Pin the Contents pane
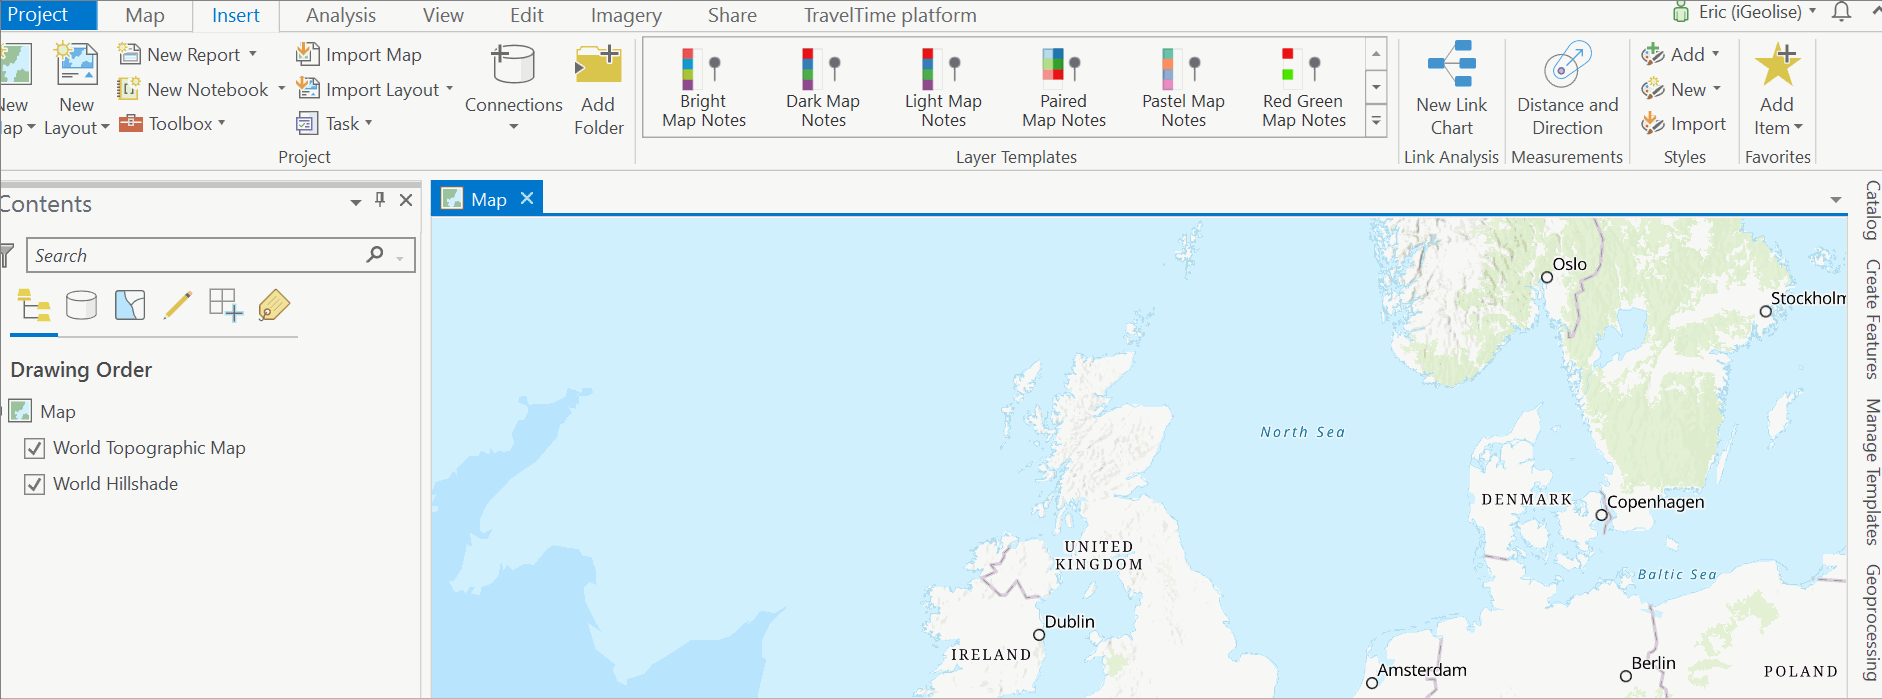 click(380, 200)
